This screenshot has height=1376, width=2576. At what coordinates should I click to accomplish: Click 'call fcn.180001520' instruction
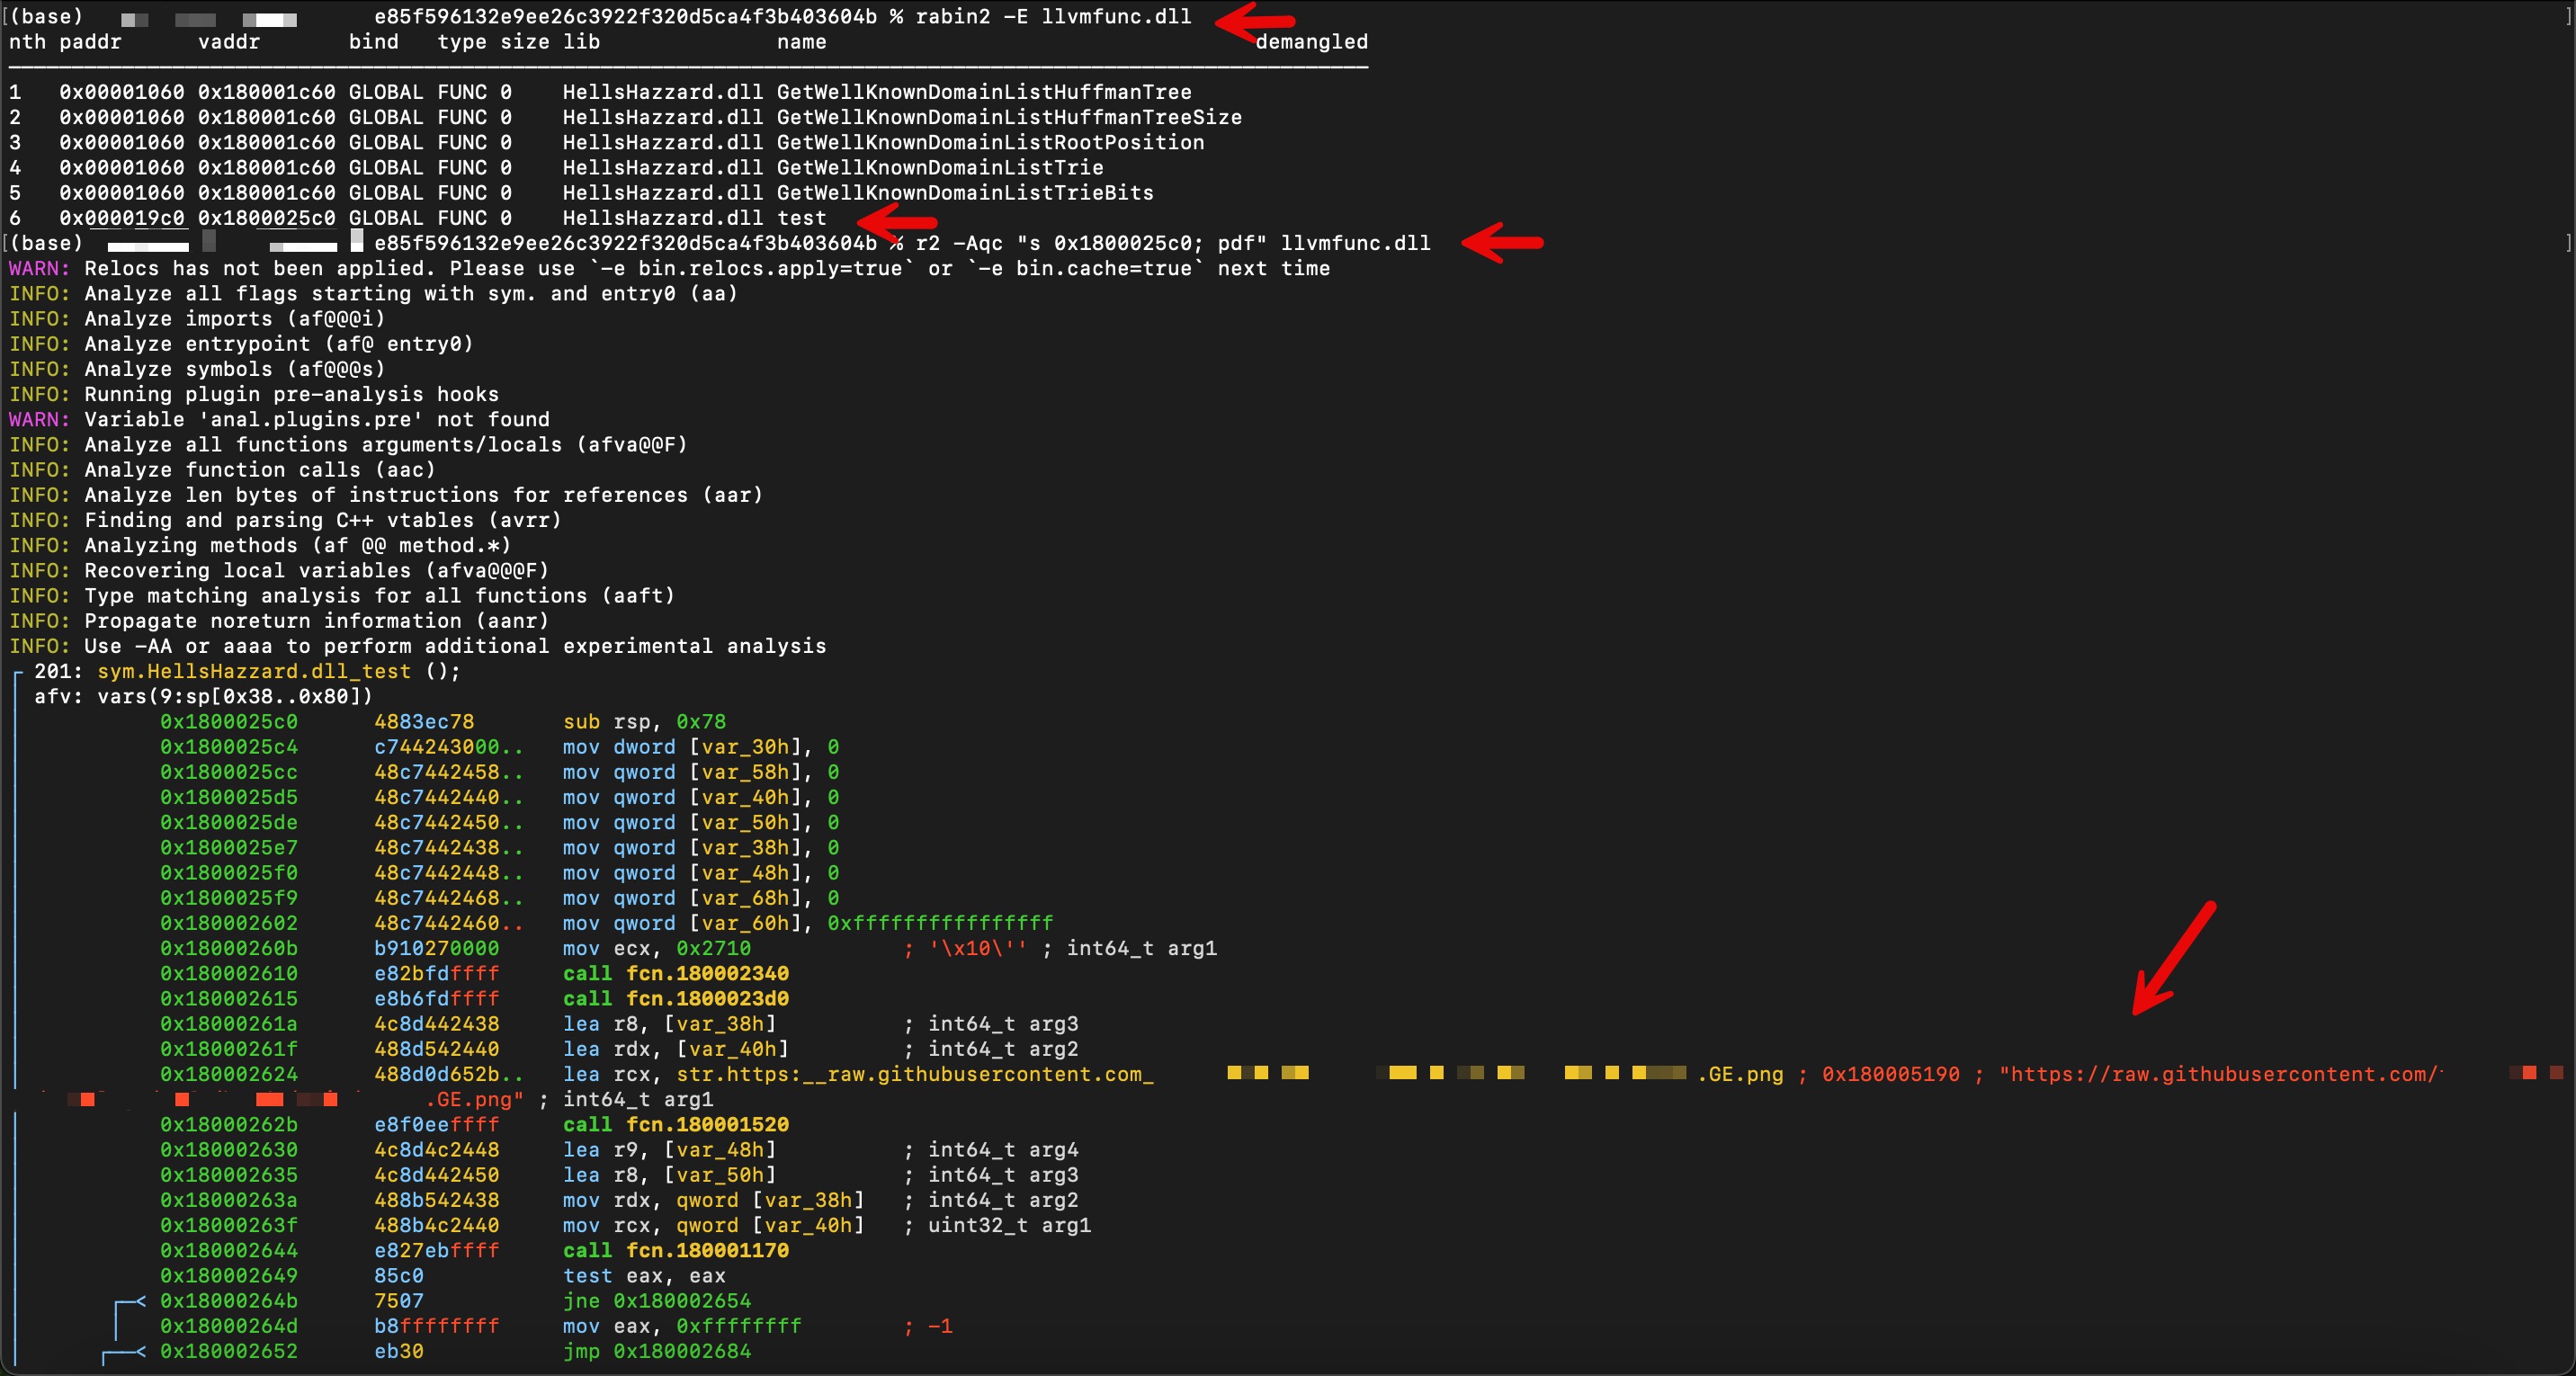click(x=676, y=1125)
